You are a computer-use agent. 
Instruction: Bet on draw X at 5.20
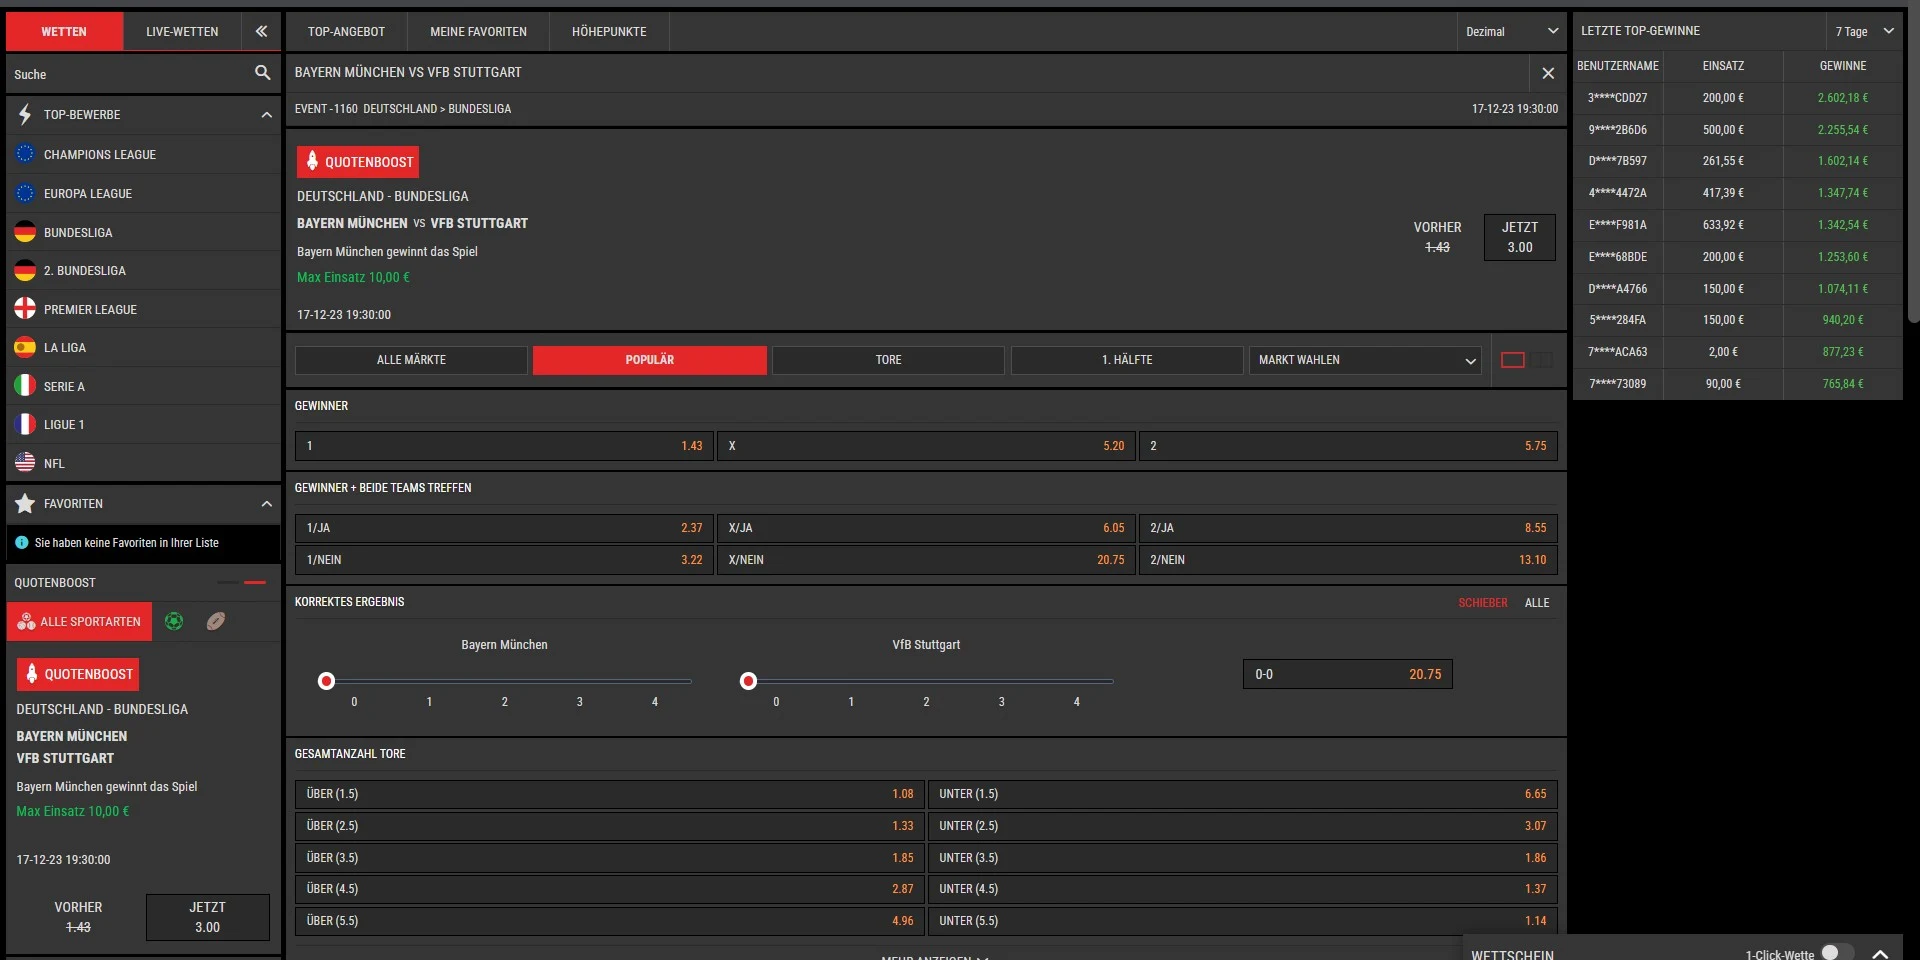(926, 446)
